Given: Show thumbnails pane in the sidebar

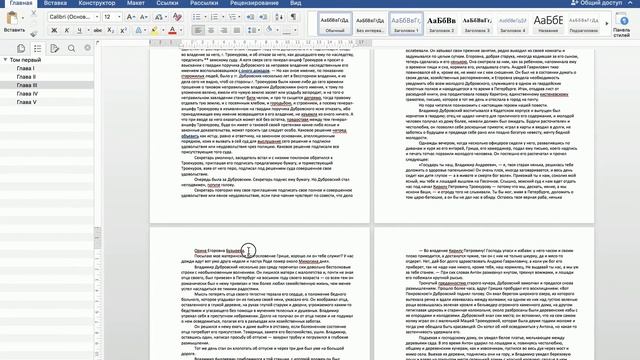Looking at the screenshot, I should (x=21, y=49).
